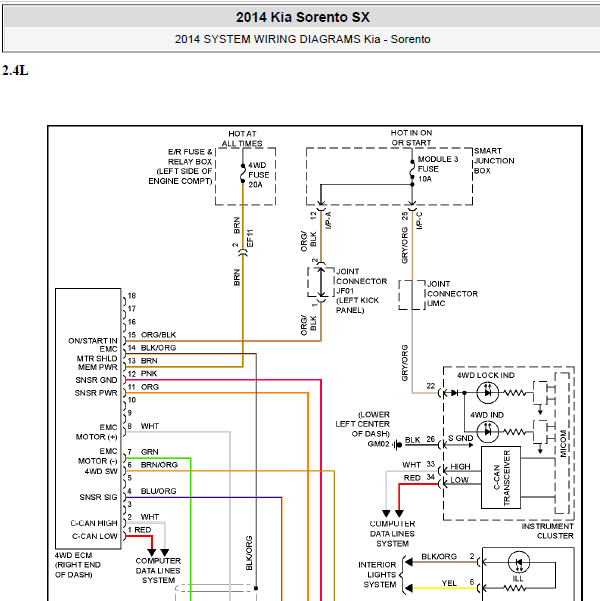Image resolution: width=600 pixels, height=601 pixels.
Task: Click the 'I/P-C' connector label
Action: click(x=419, y=220)
